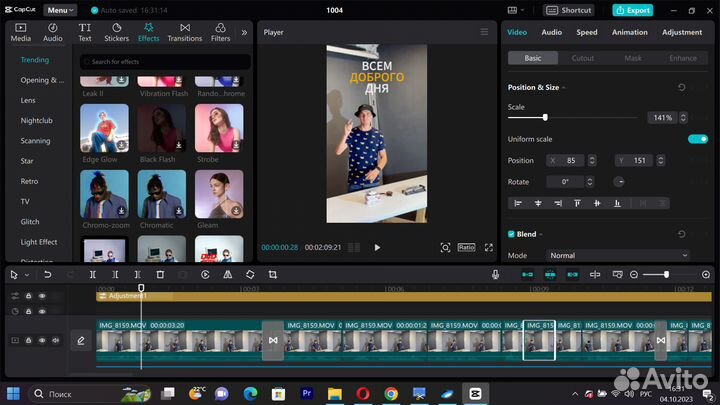The height and width of the screenshot is (405, 720).
Task: Expand more tool tabs with double chevron
Action: [x=244, y=33]
